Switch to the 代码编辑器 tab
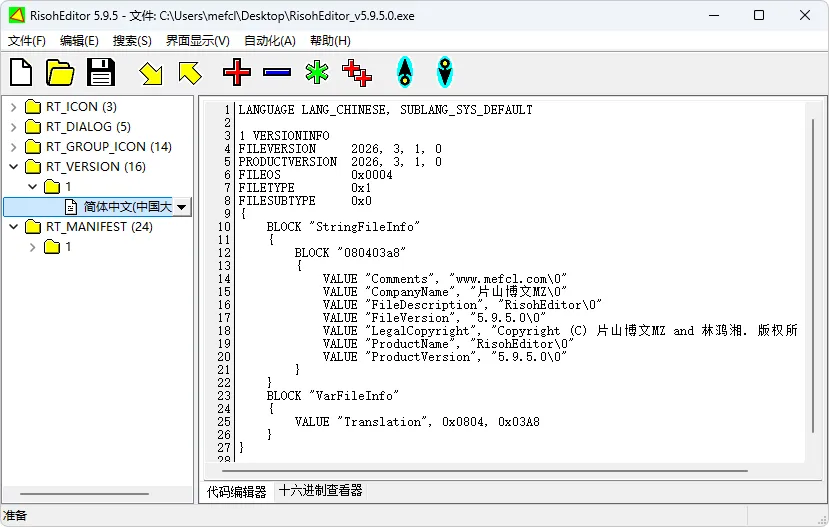This screenshot has height=527, width=829. [x=236, y=492]
